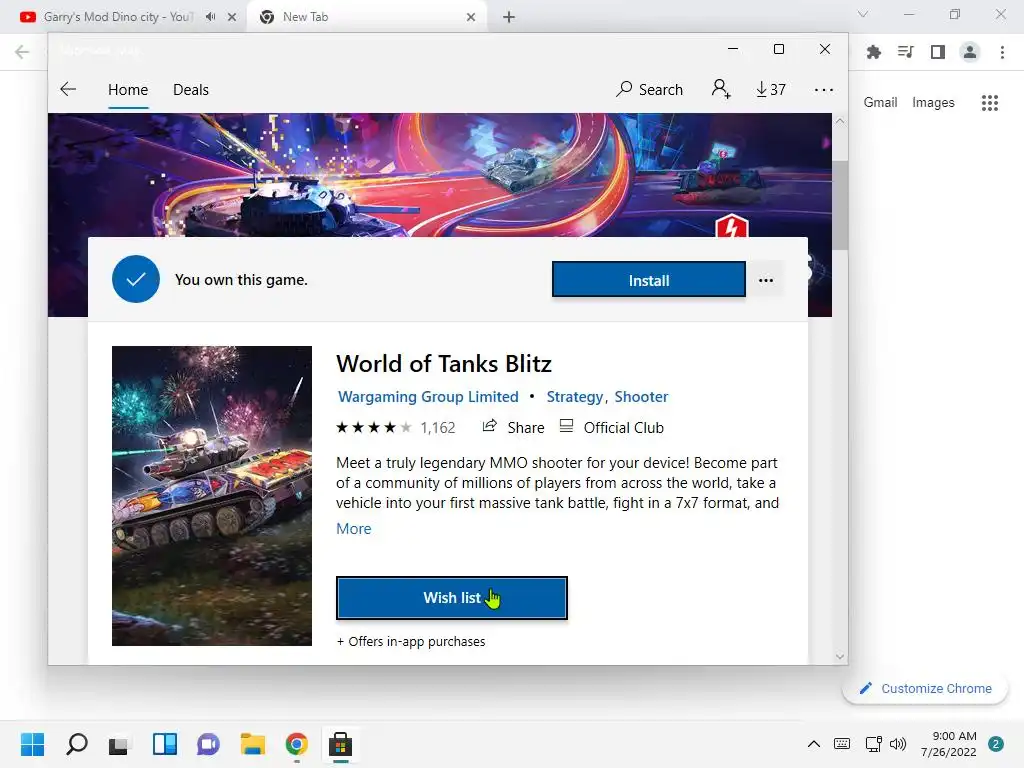Screen dimensions: 1024x768
Task: View downloads and updates showing 37
Action: coord(771,89)
